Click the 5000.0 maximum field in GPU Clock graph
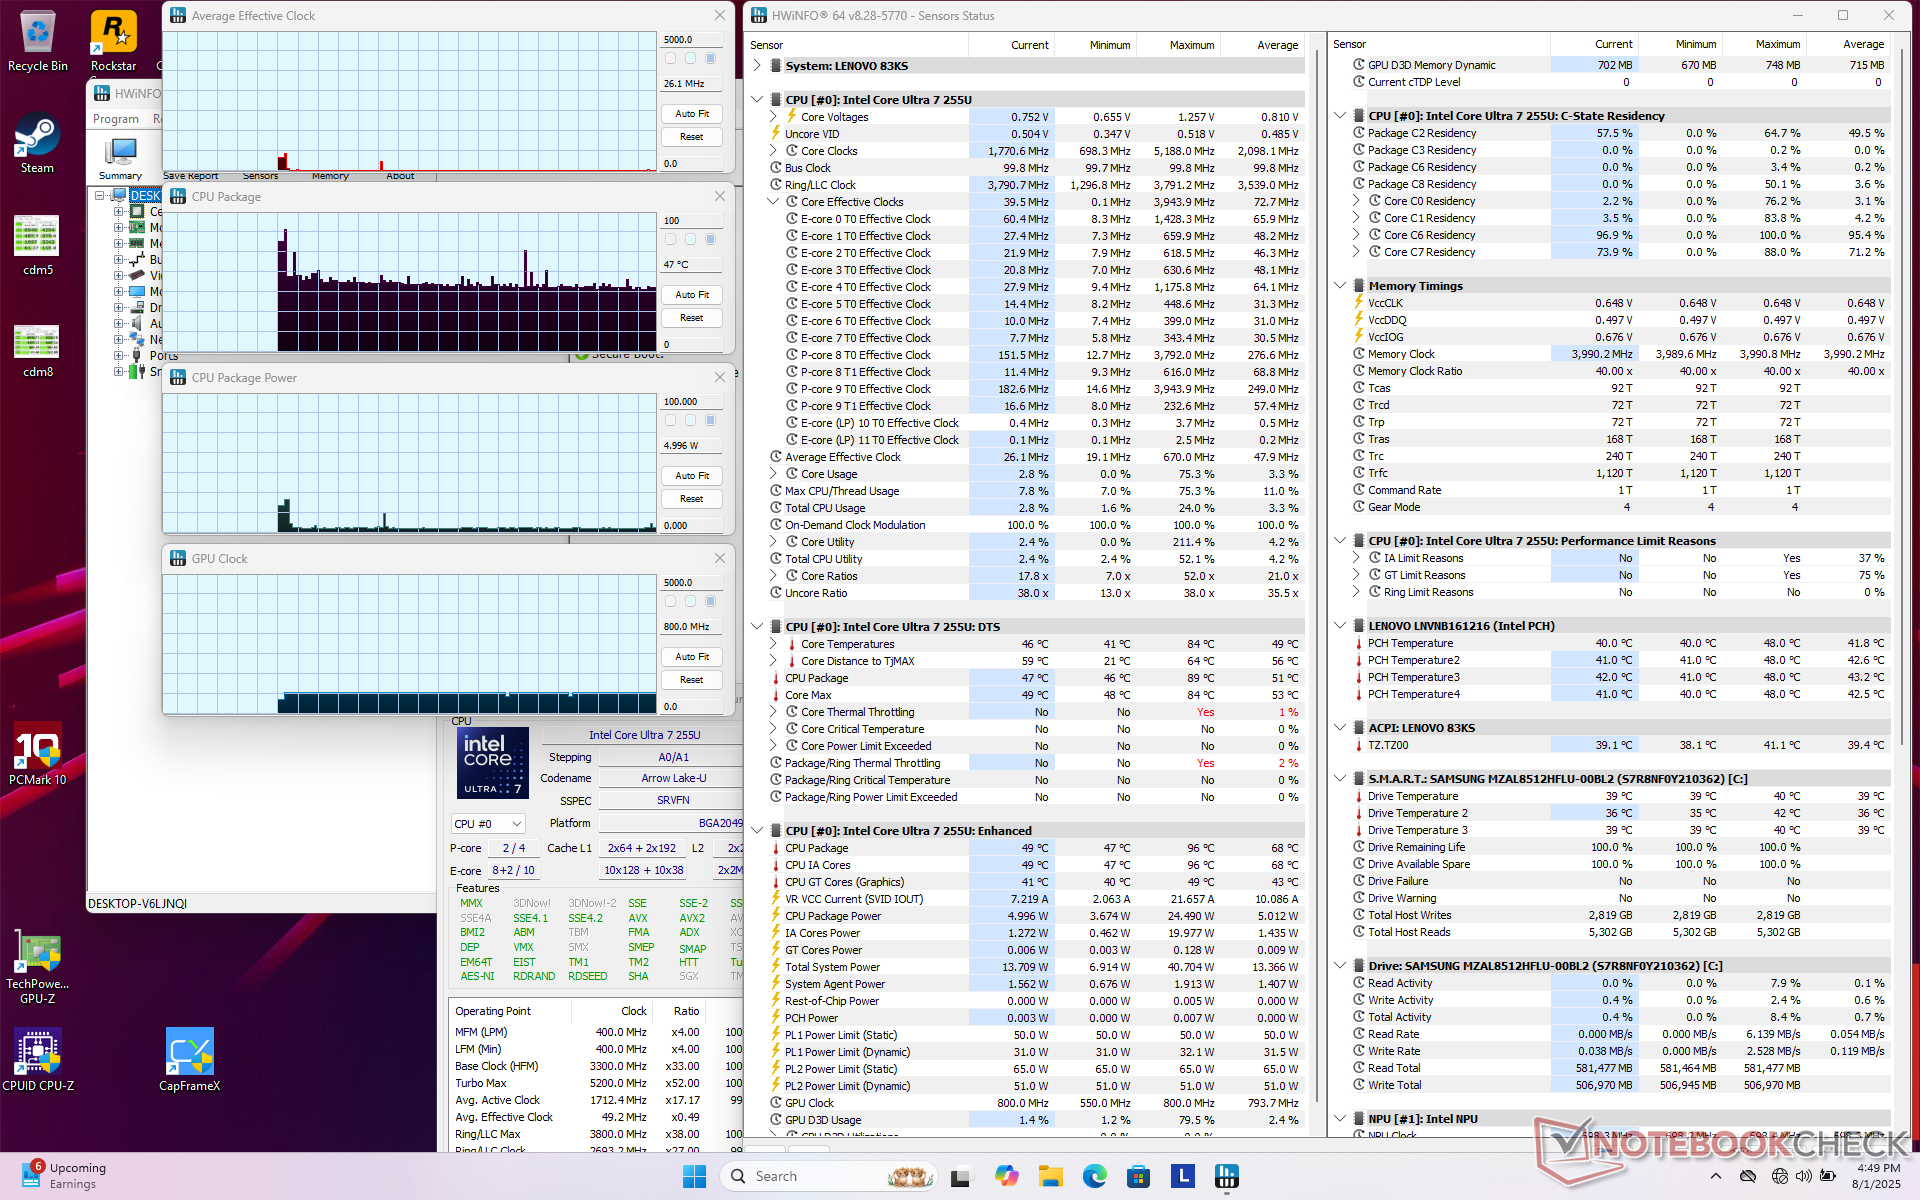 pyautogui.click(x=691, y=582)
